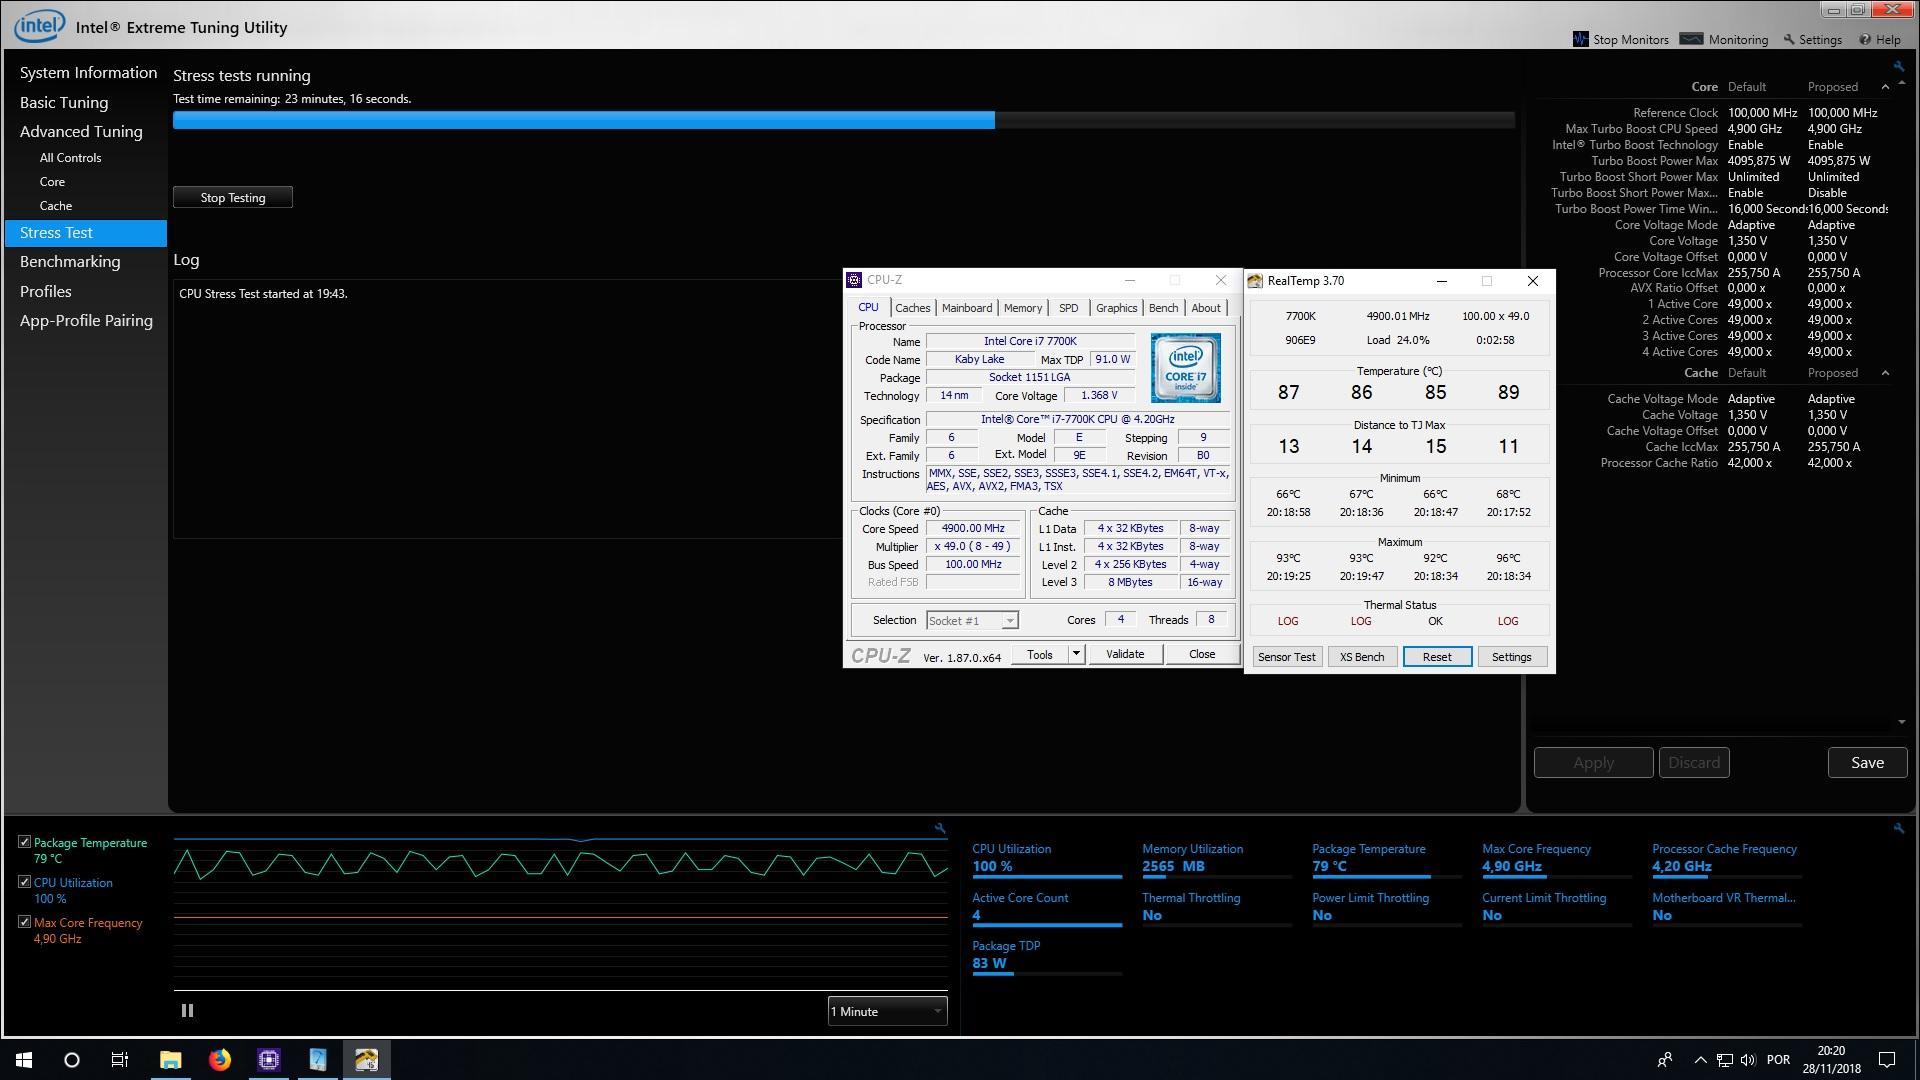Click wrench icon on graph panel
Image resolution: width=1920 pixels, height=1080 pixels.
(x=940, y=828)
